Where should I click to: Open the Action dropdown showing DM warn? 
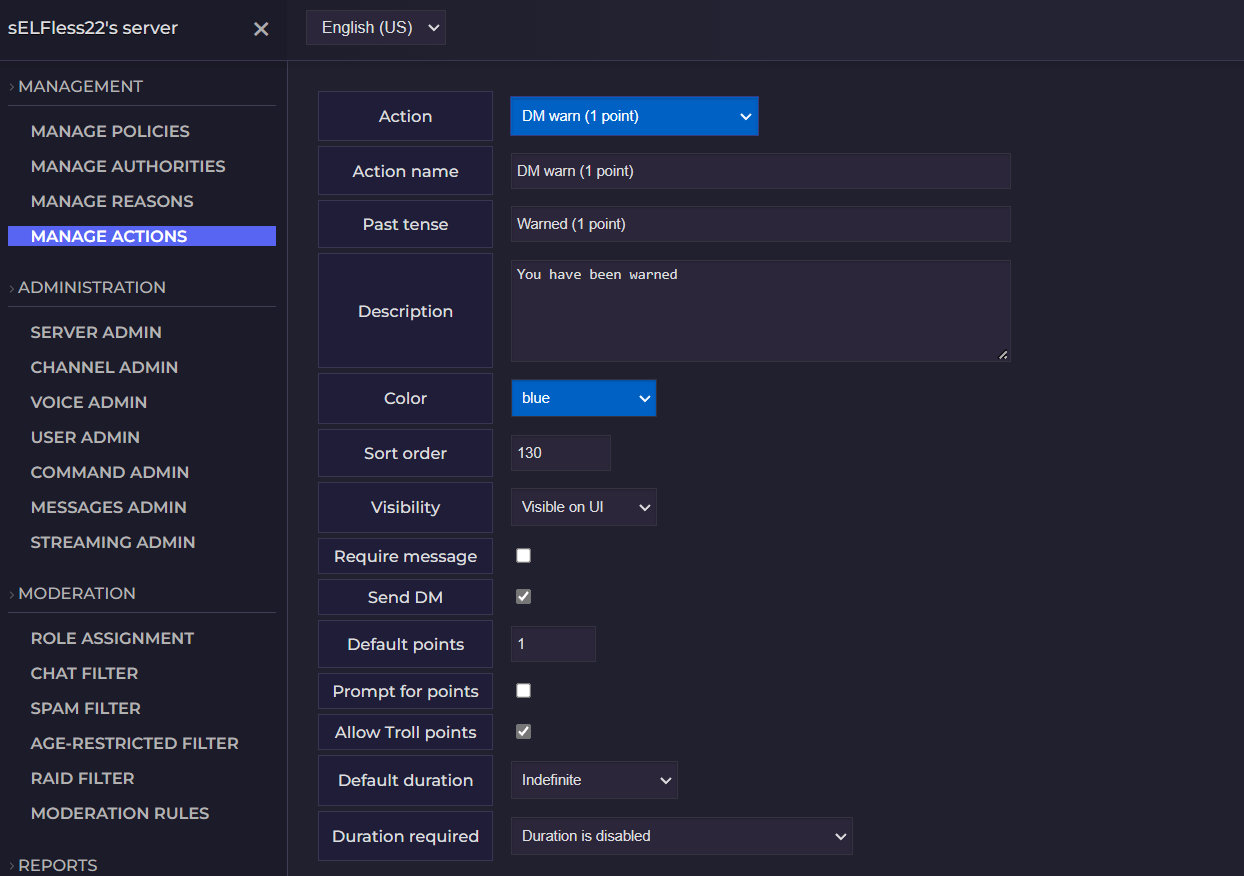click(634, 116)
